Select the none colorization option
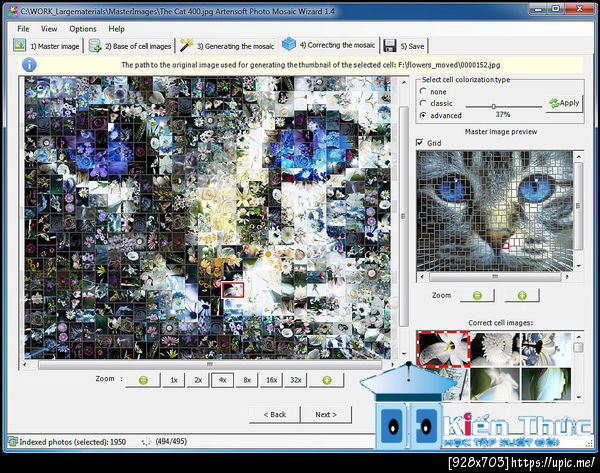Viewport: 600px width, 473px height. click(x=423, y=91)
